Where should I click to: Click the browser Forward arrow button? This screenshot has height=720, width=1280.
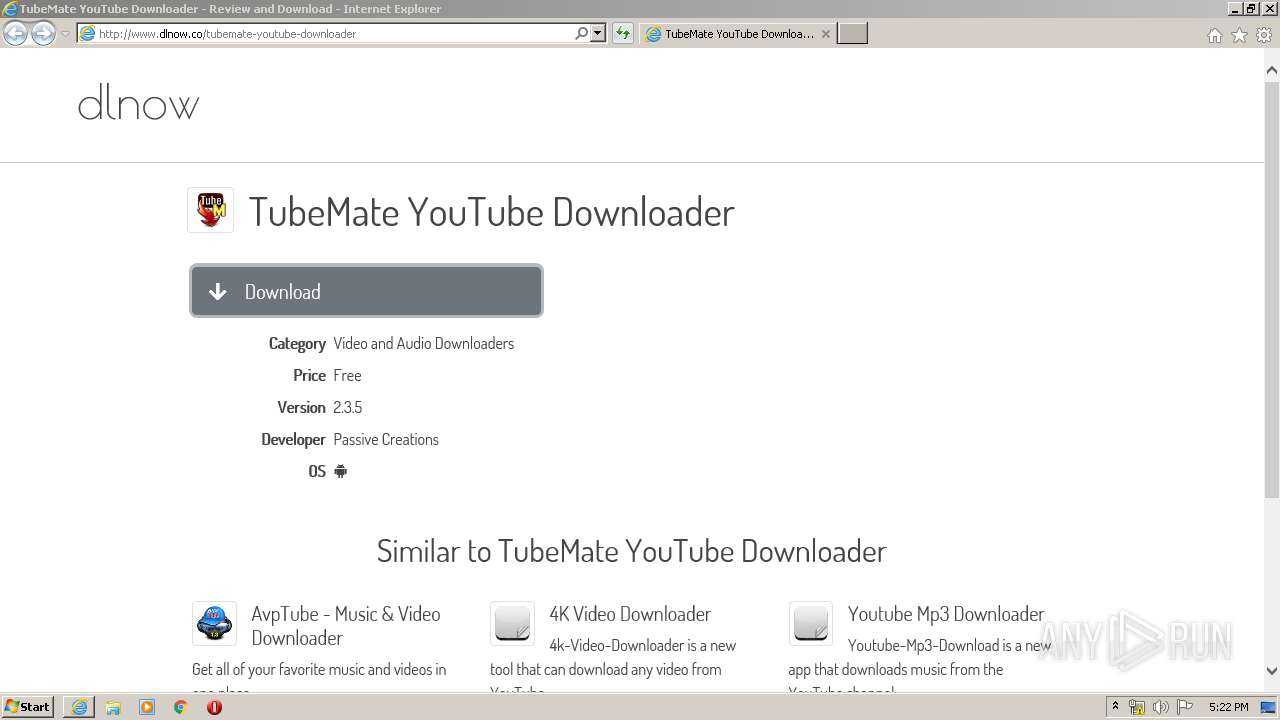pyautogui.click(x=43, y=34)
